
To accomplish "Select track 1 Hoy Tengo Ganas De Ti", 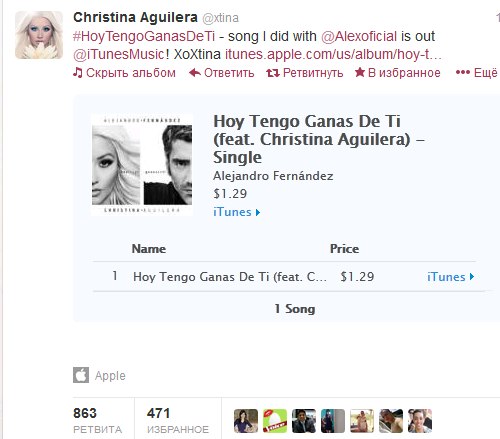I will coord(230,277).
